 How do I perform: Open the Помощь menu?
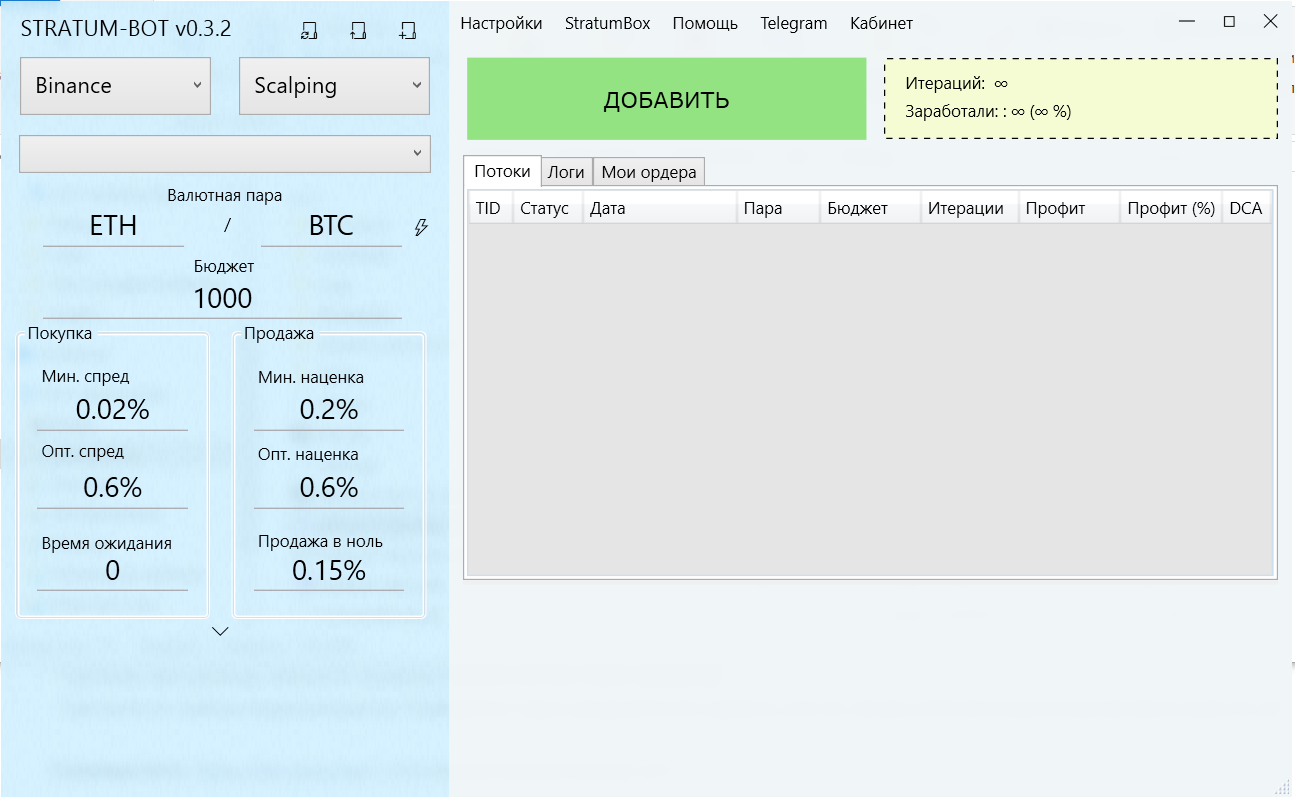tap(705, 23)
